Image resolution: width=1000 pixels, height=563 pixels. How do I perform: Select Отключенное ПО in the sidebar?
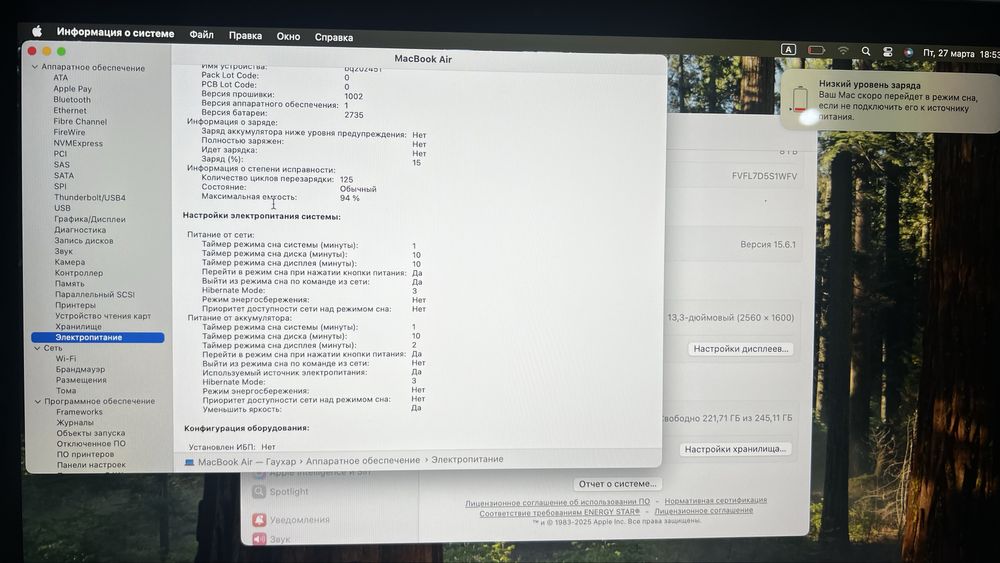[91, 444]
